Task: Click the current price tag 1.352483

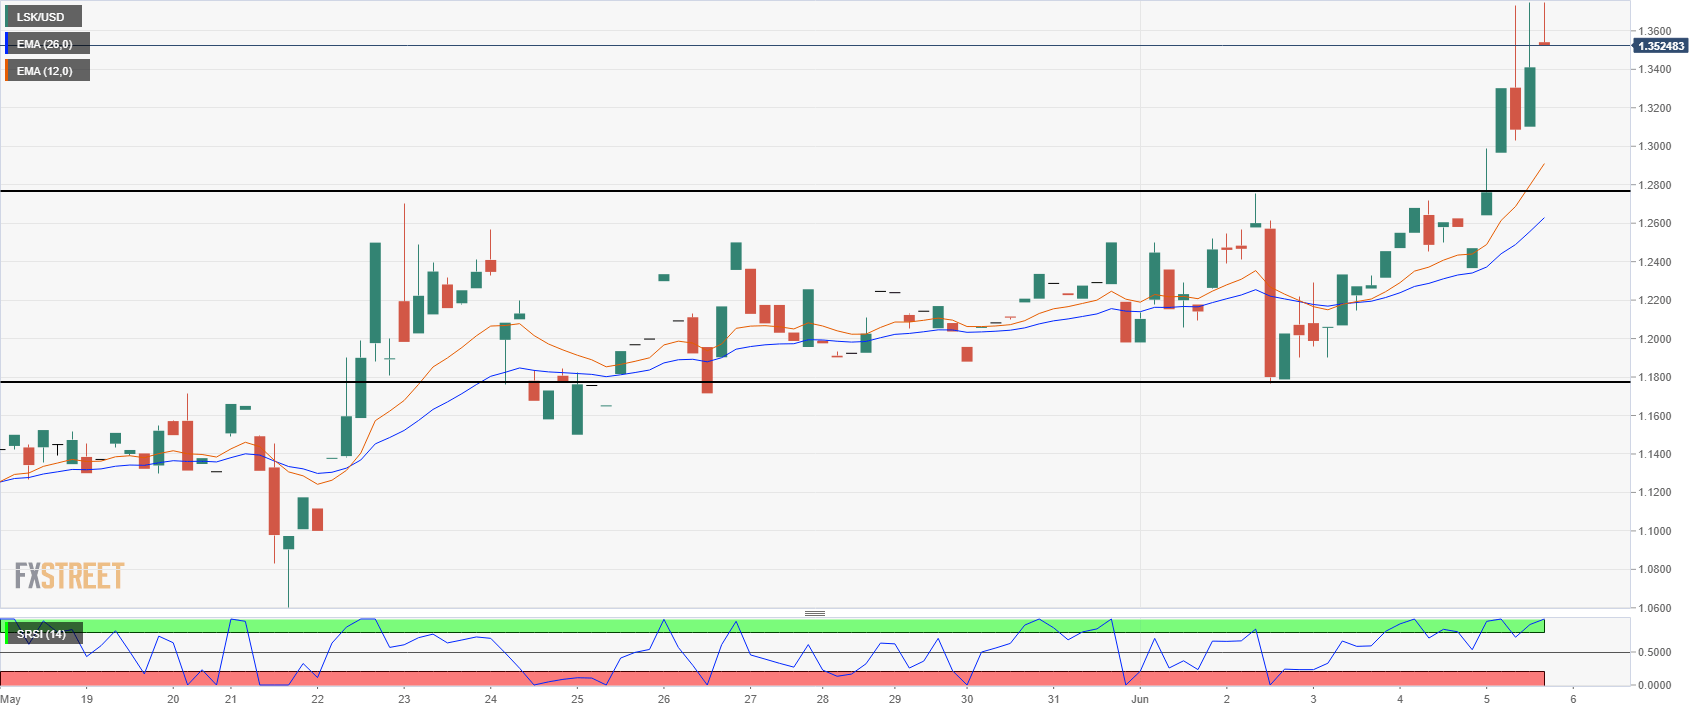Action: point(1661,46)
